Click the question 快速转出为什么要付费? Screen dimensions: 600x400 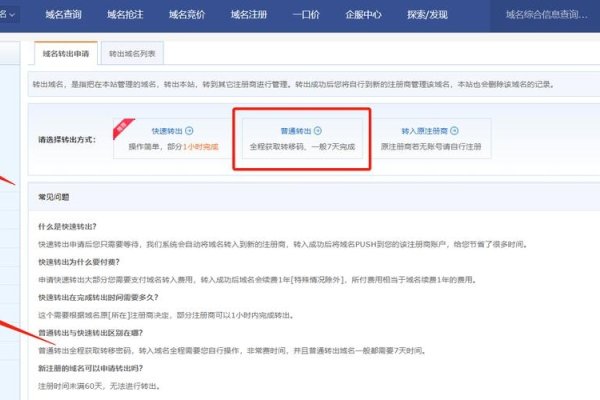(79, 262)
